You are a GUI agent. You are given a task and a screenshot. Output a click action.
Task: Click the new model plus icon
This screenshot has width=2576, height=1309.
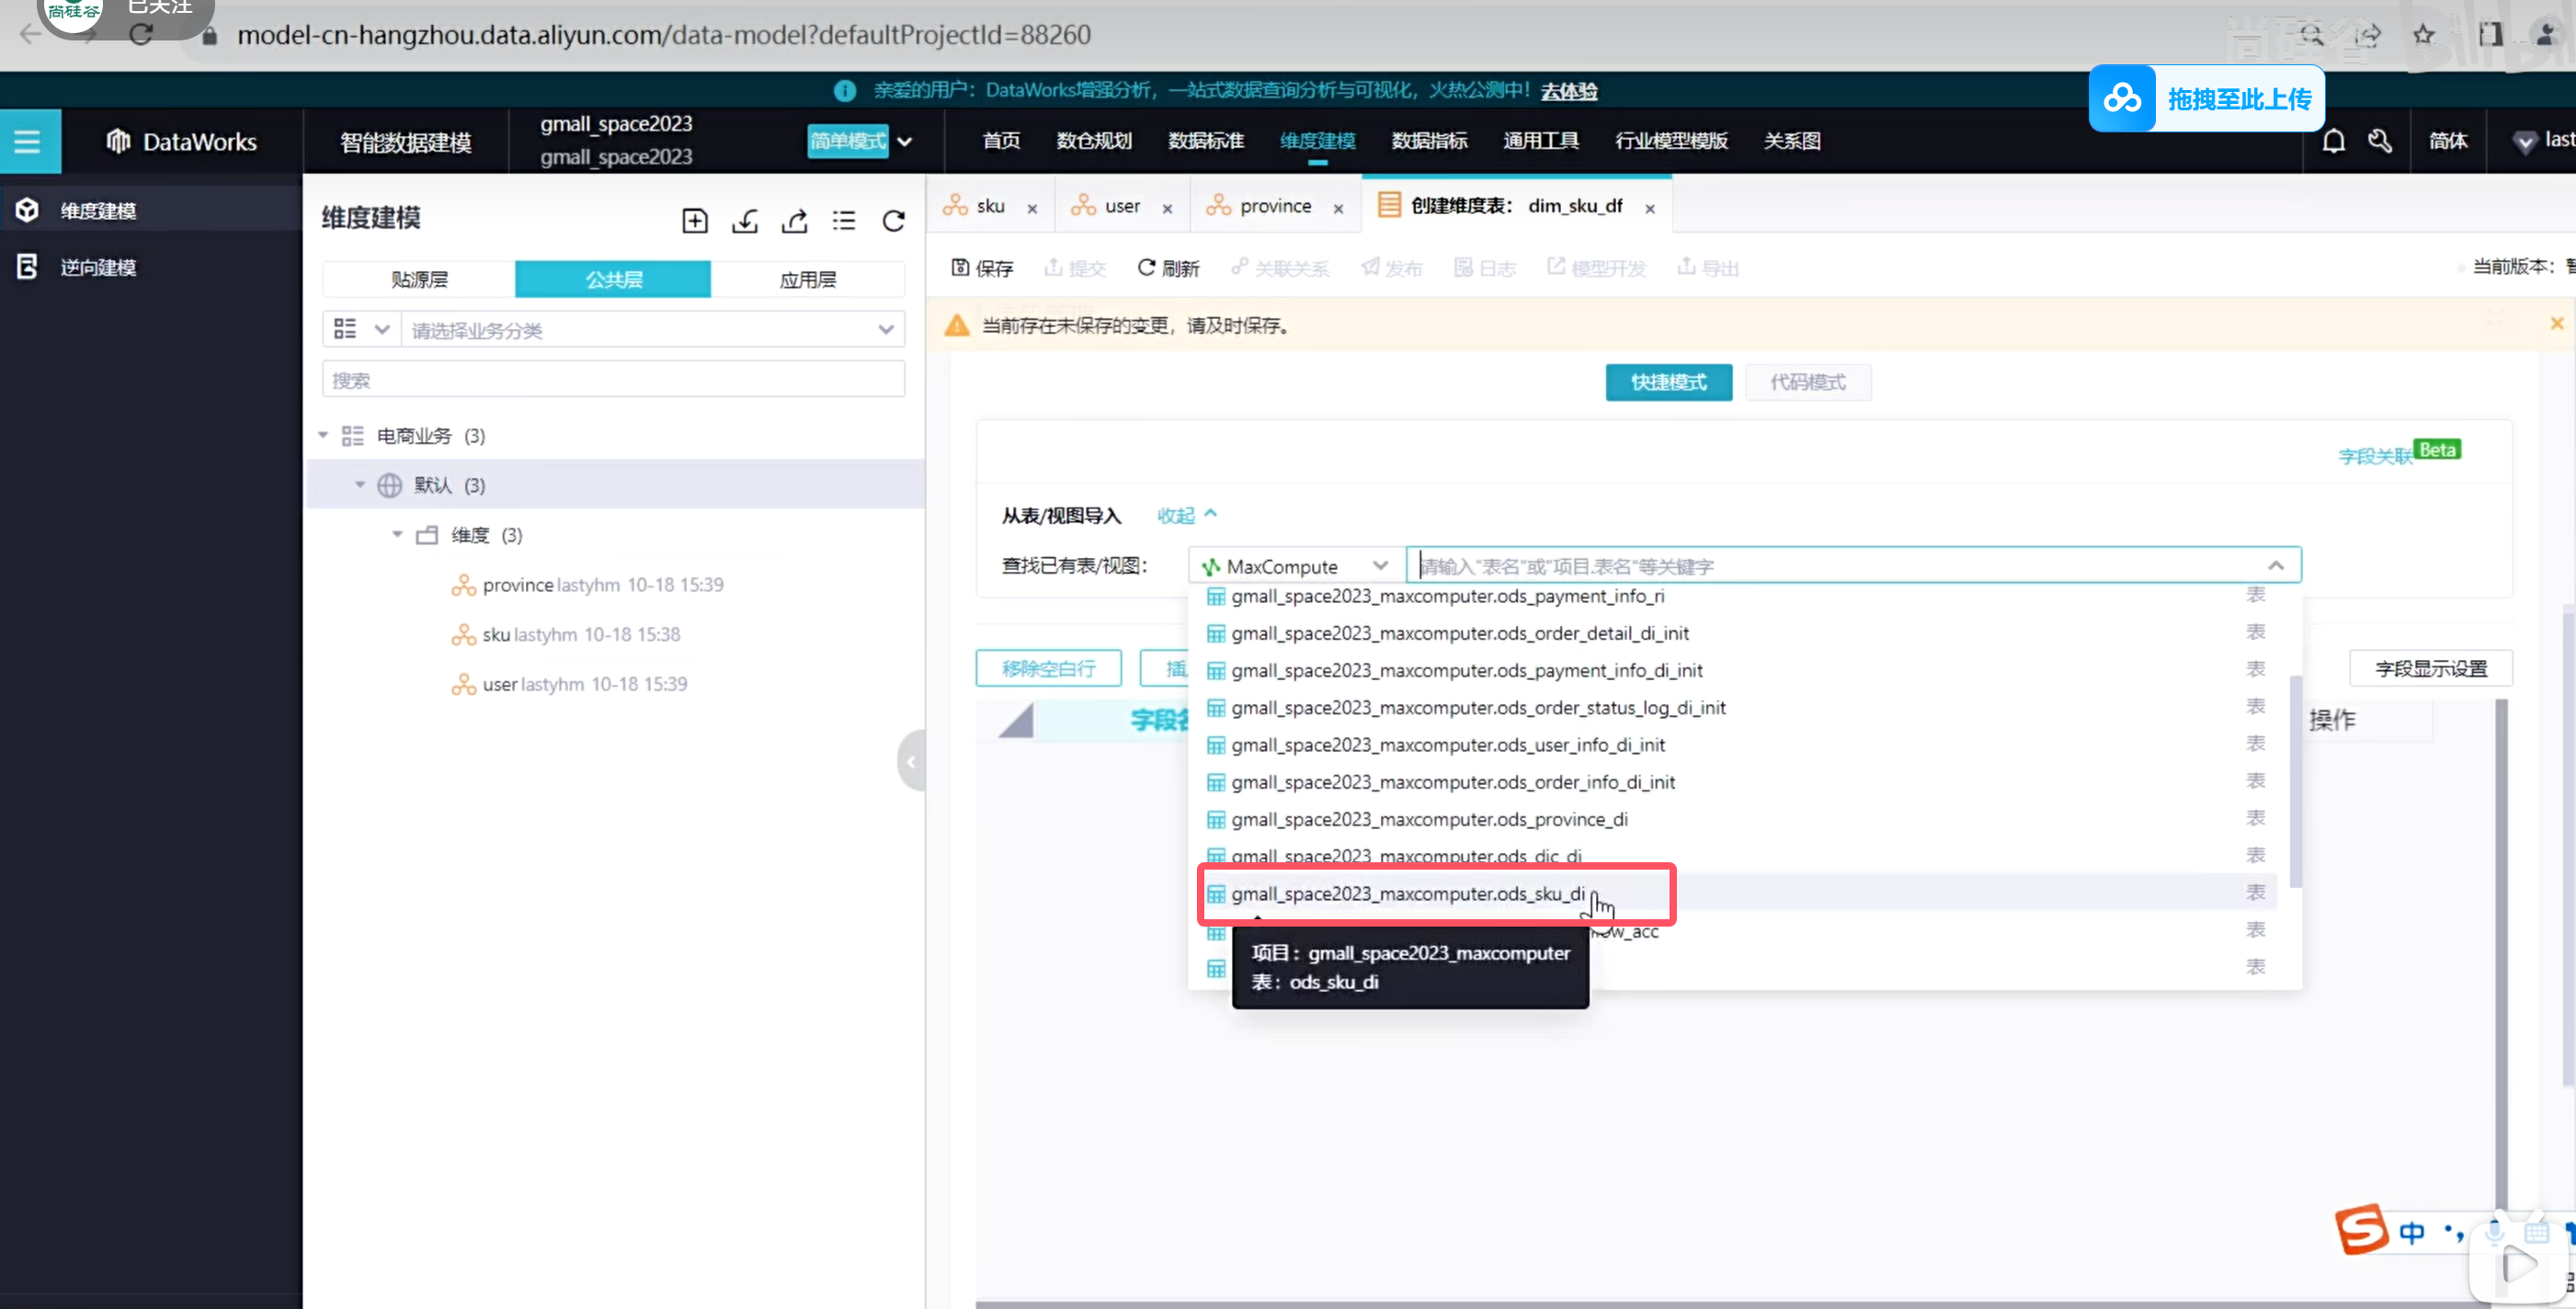694,221
